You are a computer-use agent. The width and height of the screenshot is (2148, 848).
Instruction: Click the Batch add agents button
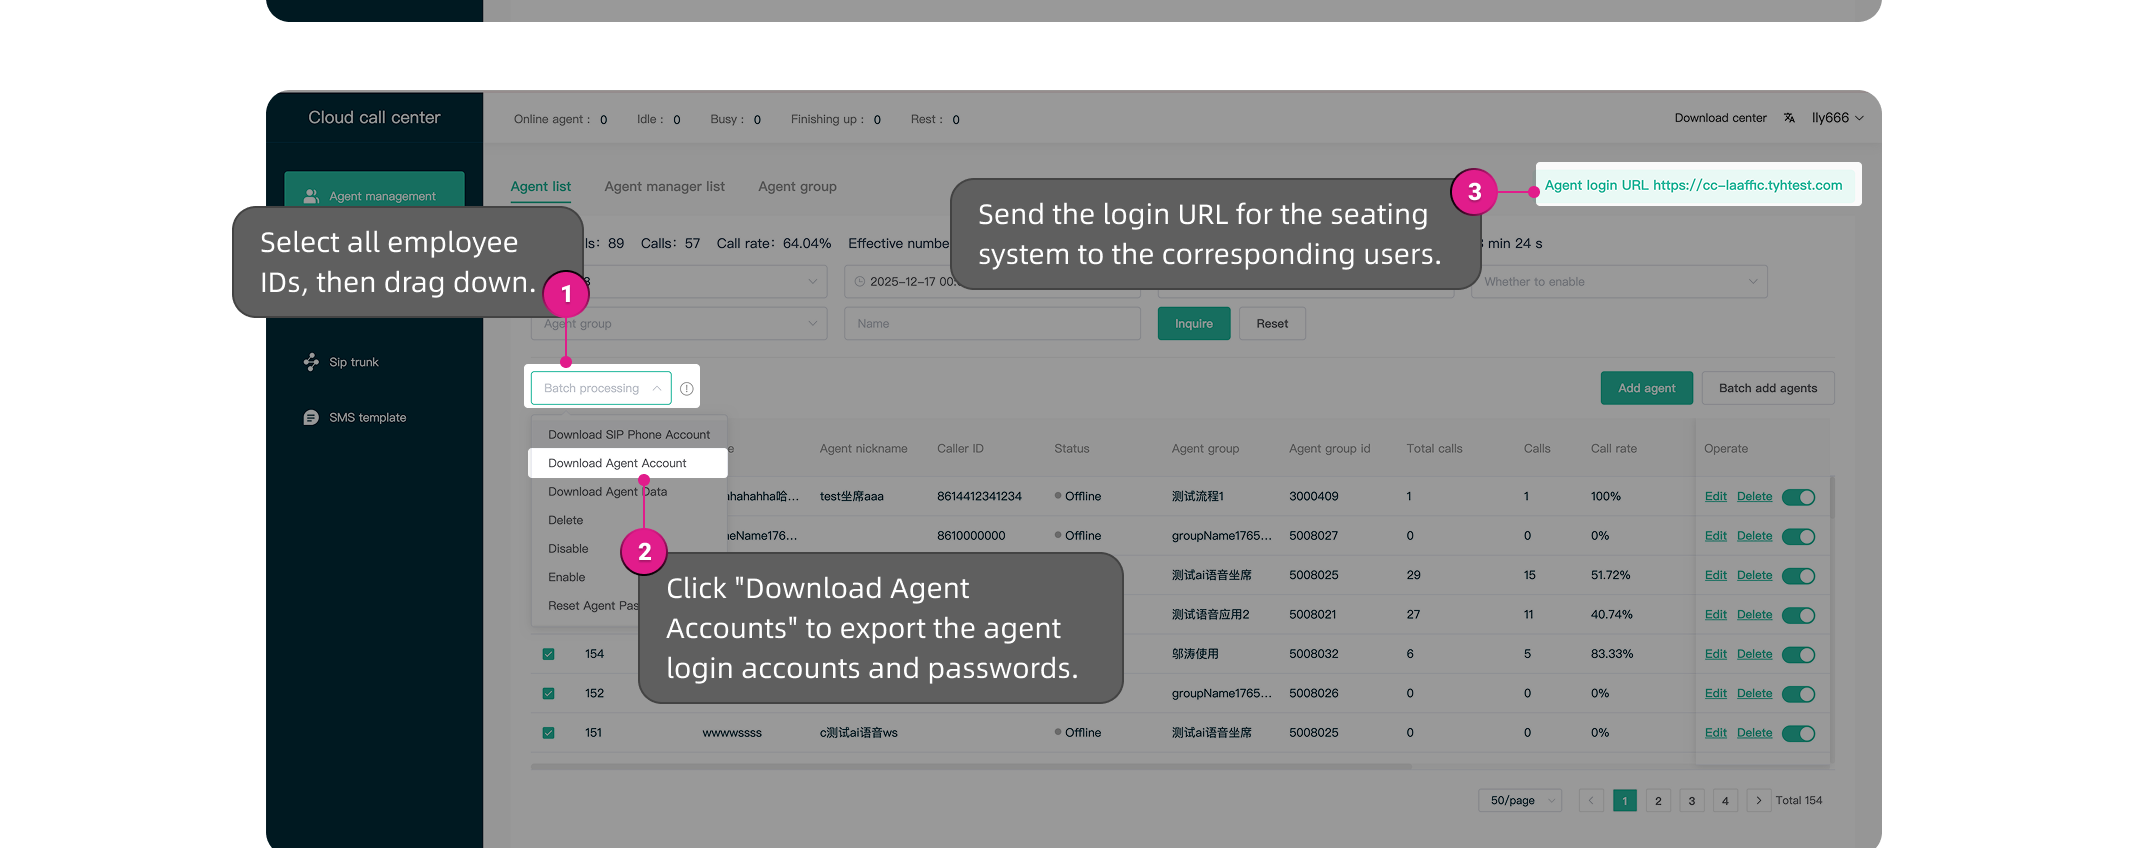tap(1767, 388)
